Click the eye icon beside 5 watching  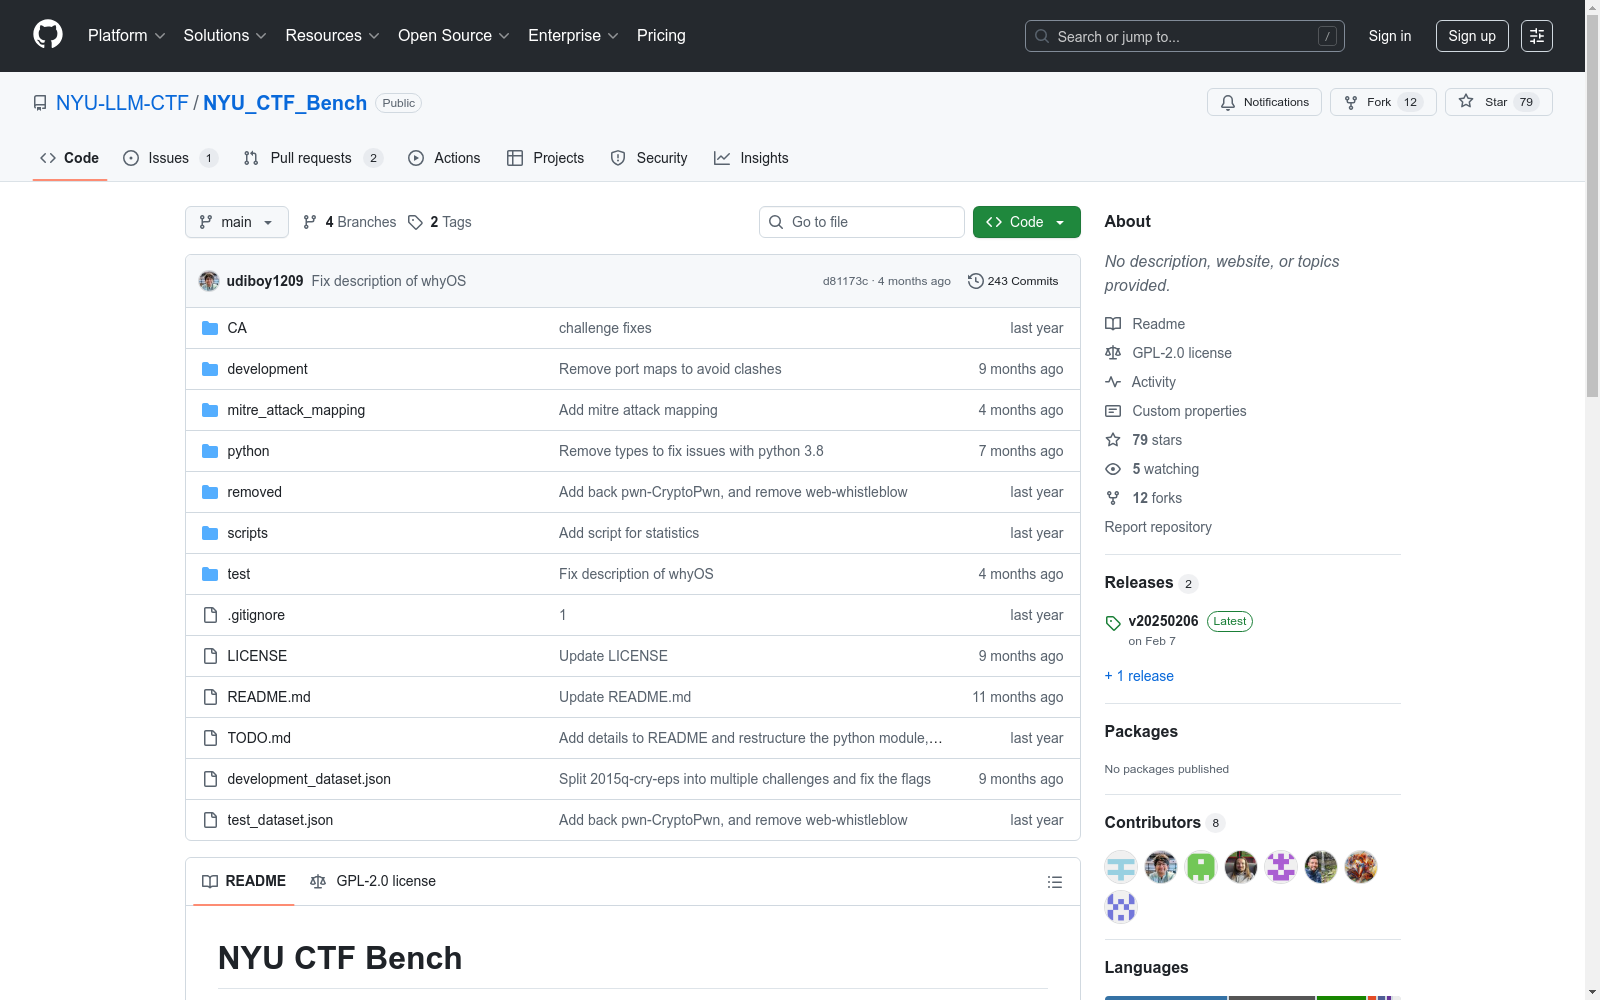(1113, 469)
